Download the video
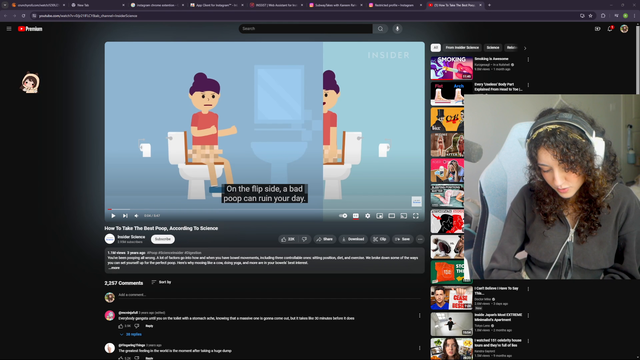The width and height of the screenshot is (640, 360). click(x=353, y=239)
